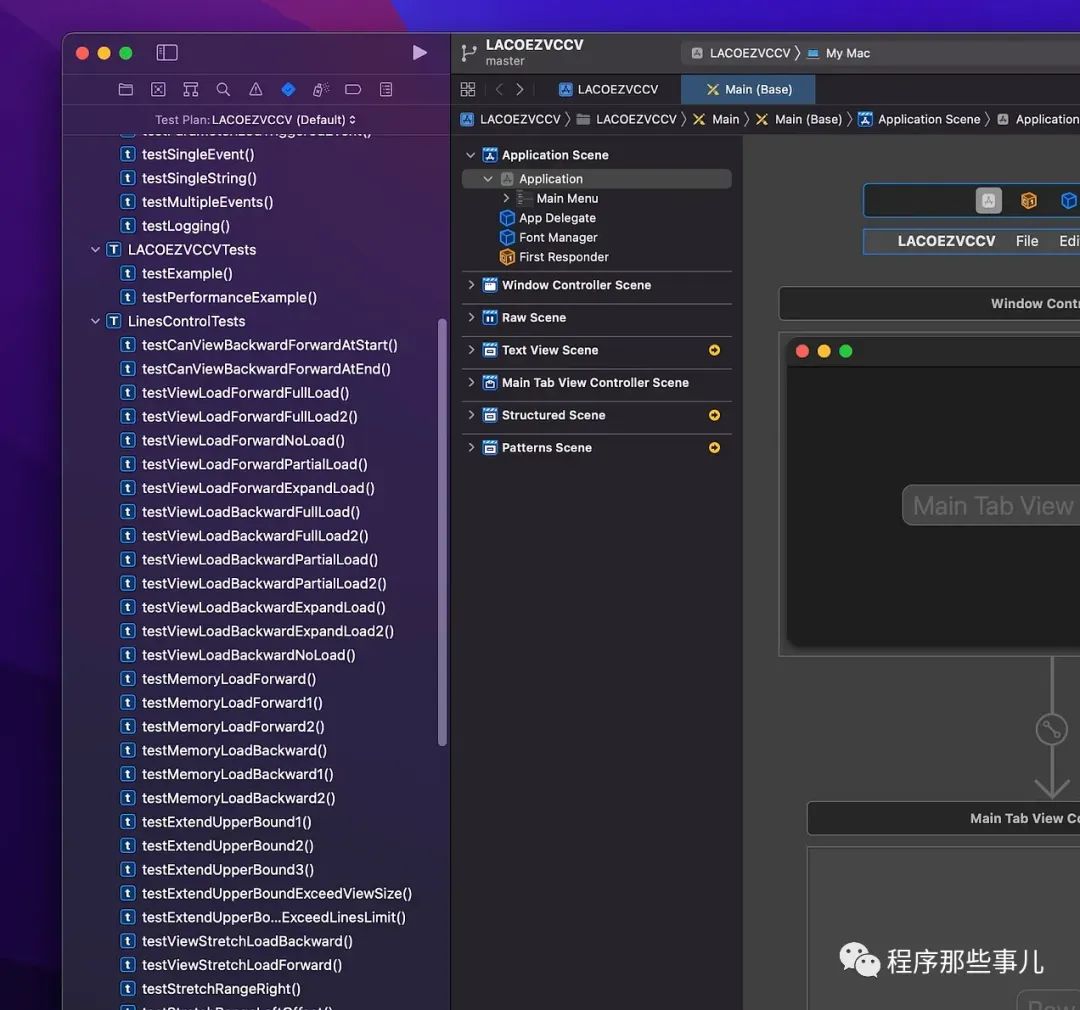The height and width of the screenshot is (1010, 1080).
Task: Expand the Window Controller Scene
Action: [x=471, y=285]
